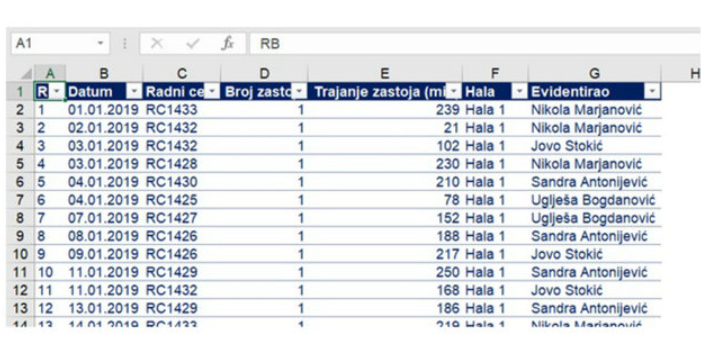Click cell with date 13.01.2019
This screenshot has width=701, height=360.
tap(103, 308)
